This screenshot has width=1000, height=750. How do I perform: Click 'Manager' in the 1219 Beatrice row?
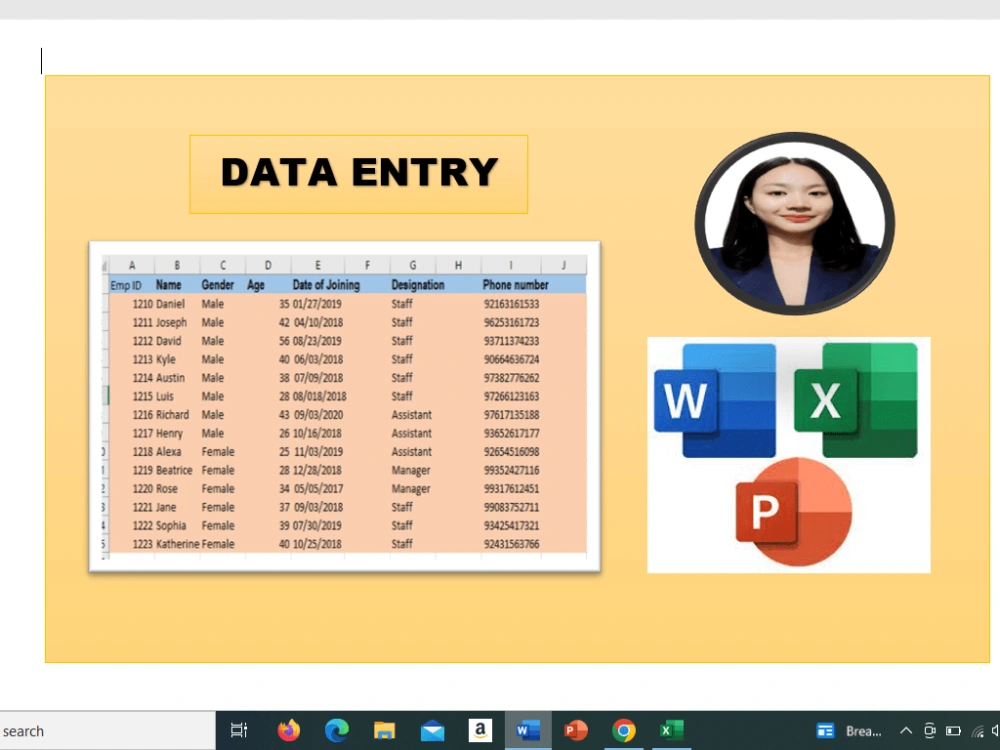[411, 471]
